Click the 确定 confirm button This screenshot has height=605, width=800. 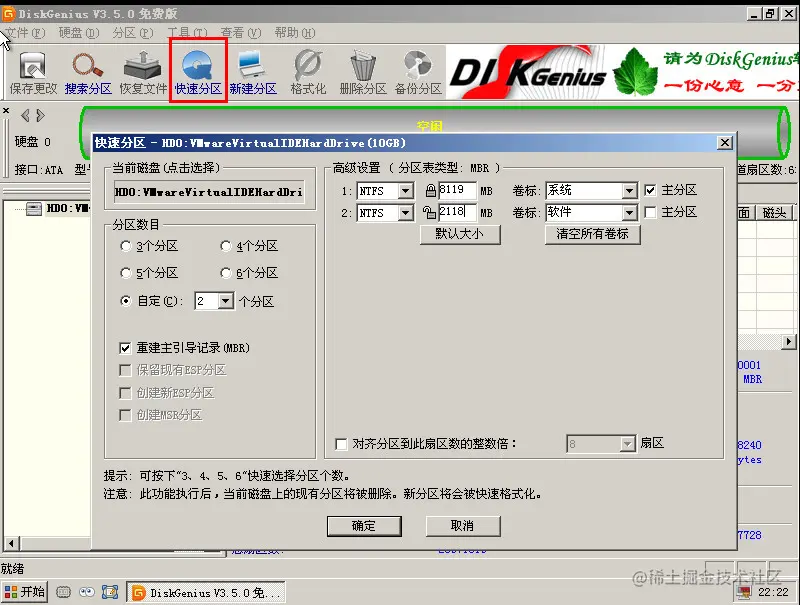click(x=364, y=526)
